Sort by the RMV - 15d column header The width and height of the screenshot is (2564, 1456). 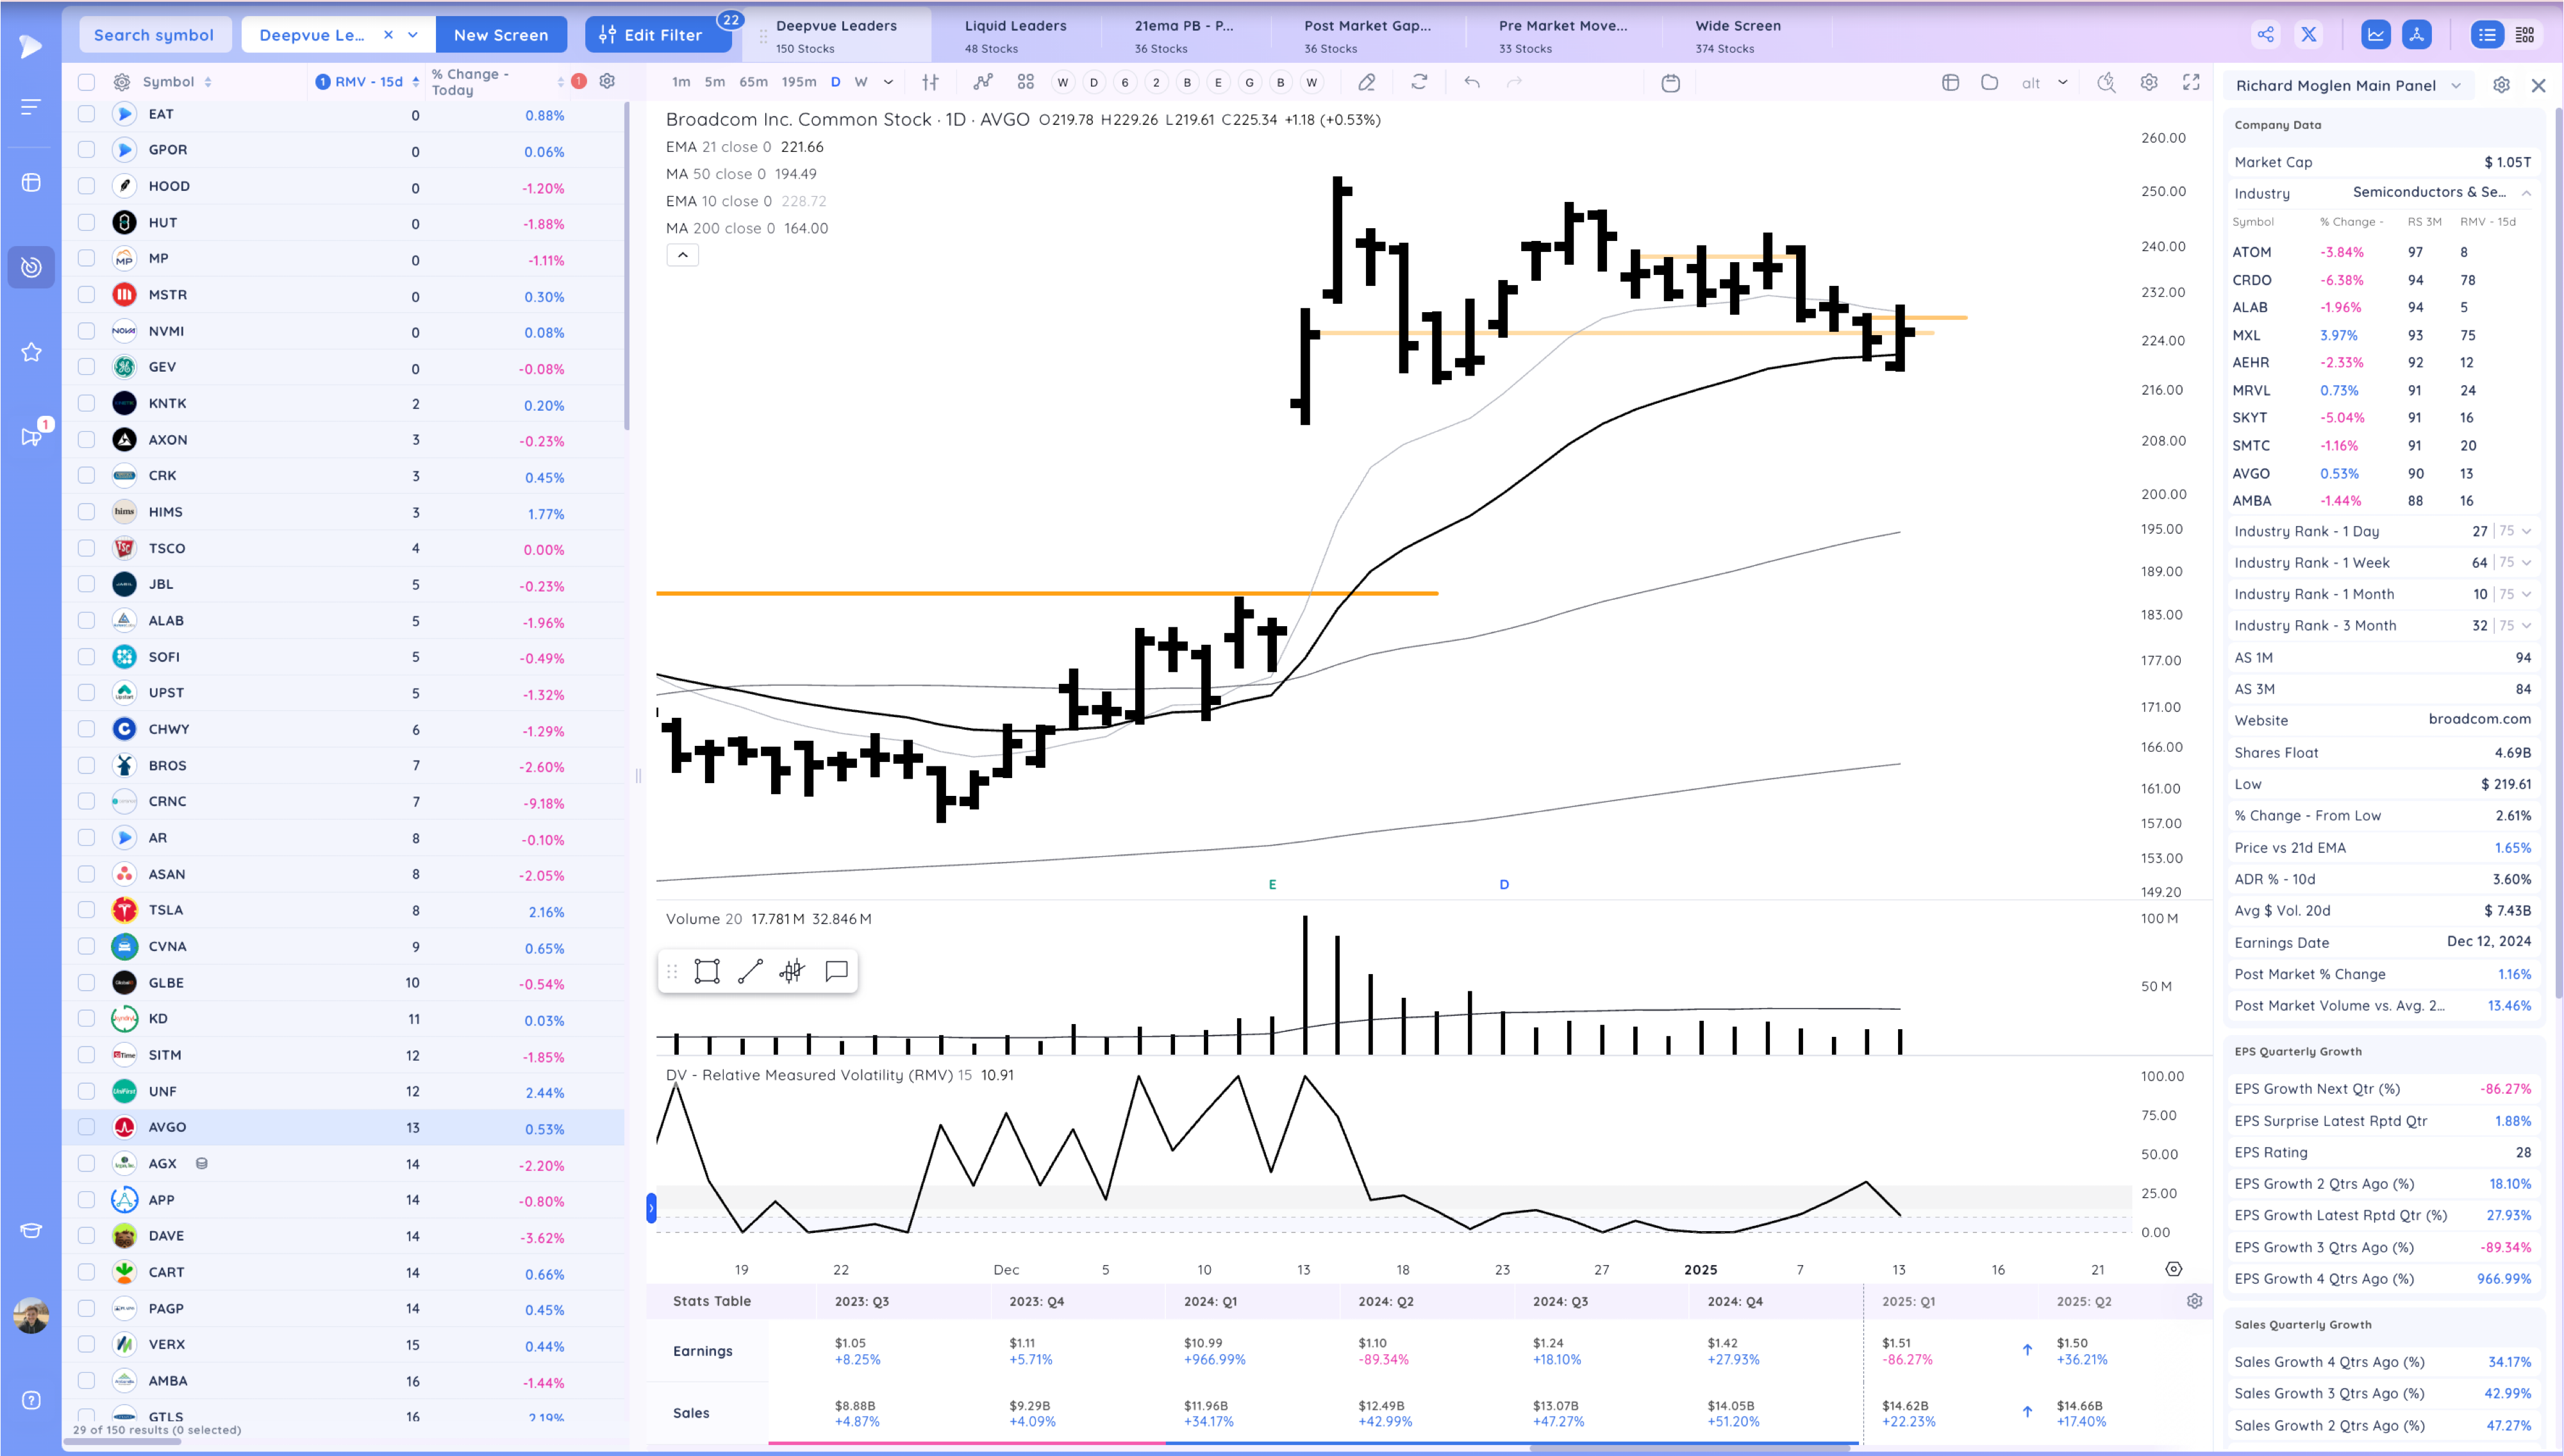click(368, 82)
